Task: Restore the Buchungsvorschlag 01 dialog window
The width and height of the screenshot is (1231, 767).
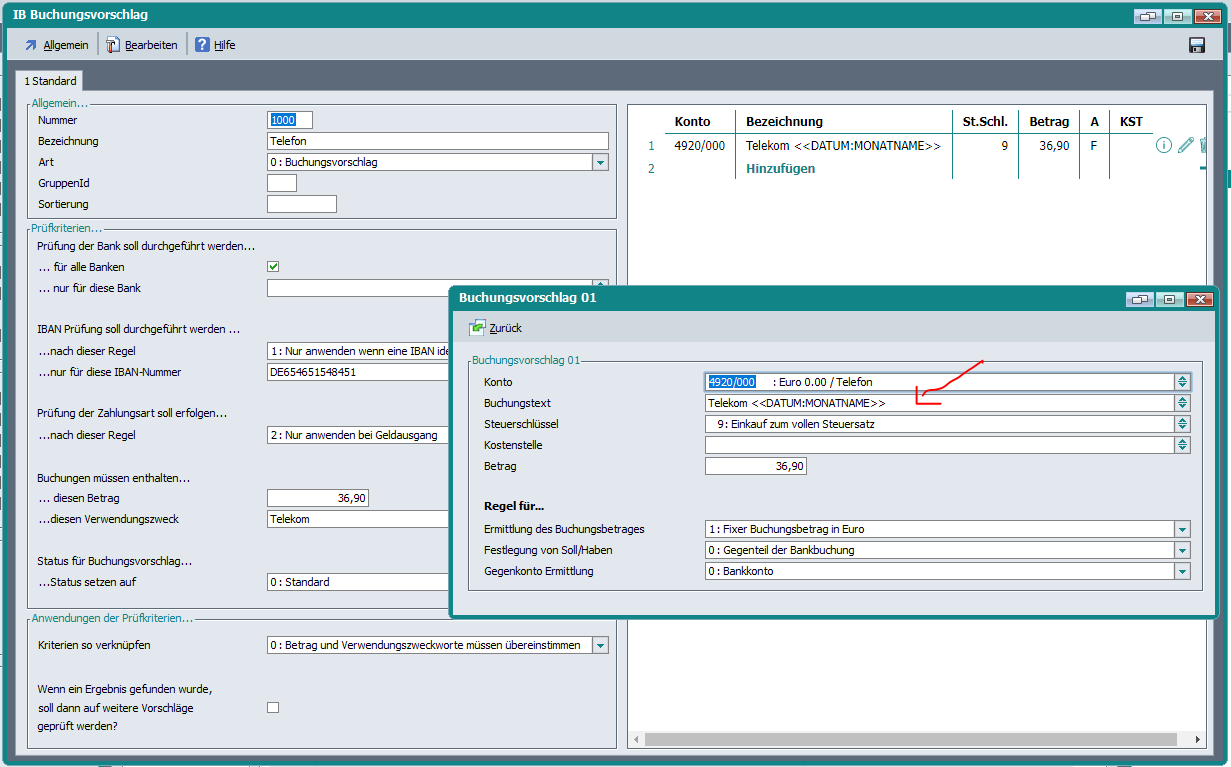Action: pyautogui.click(x=1139, y=299)
